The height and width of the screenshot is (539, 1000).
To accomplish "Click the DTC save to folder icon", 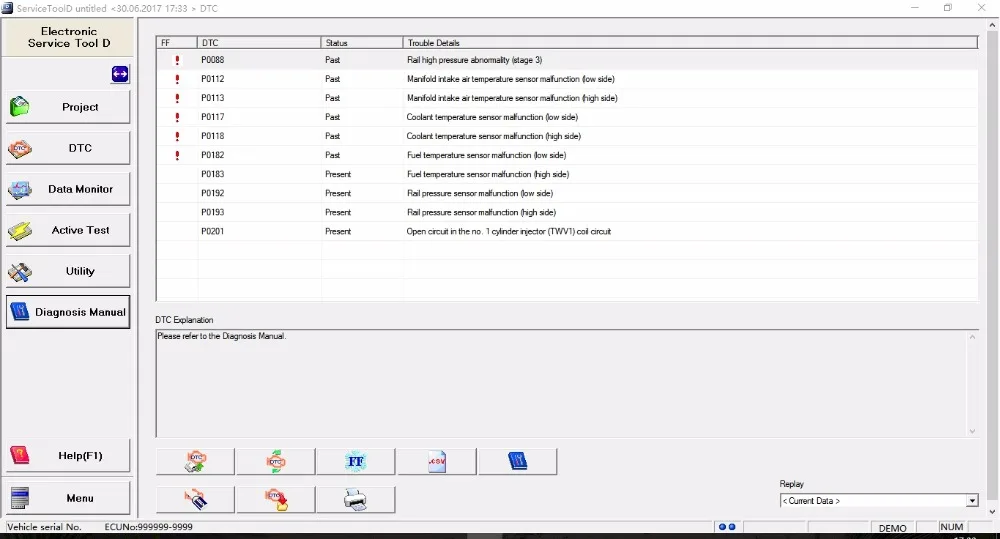I will (276, 499).
